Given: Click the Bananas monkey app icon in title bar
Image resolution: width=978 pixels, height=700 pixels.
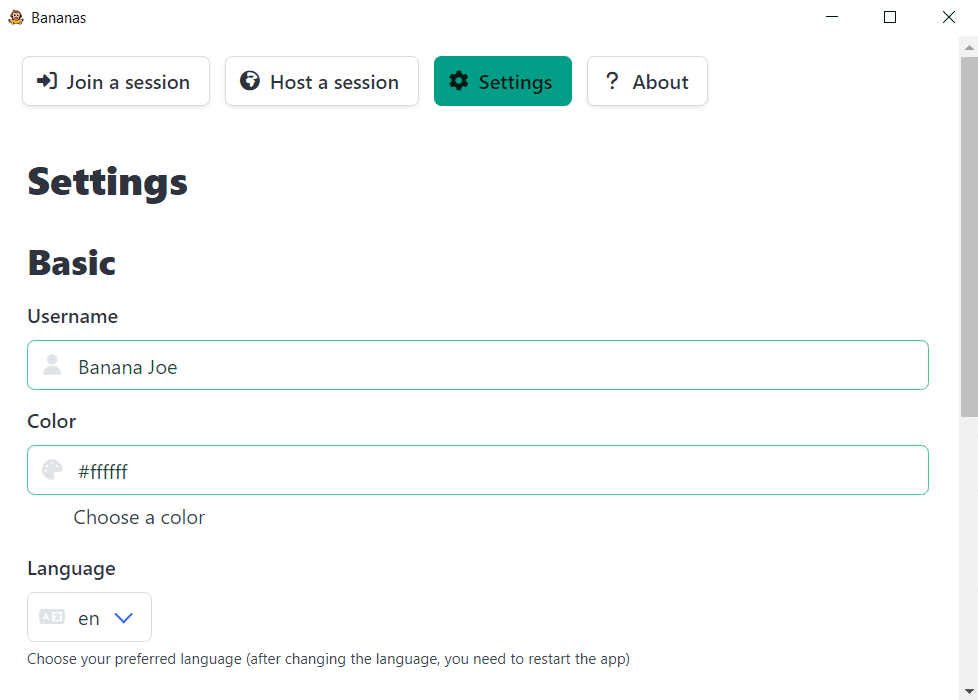Looking at the screenshot, I should (x=15, y=17).
